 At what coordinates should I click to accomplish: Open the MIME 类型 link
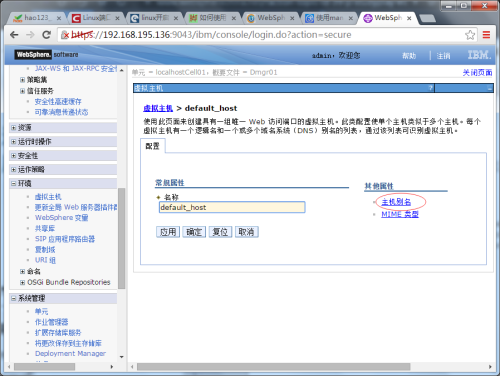tap(400, 214)
